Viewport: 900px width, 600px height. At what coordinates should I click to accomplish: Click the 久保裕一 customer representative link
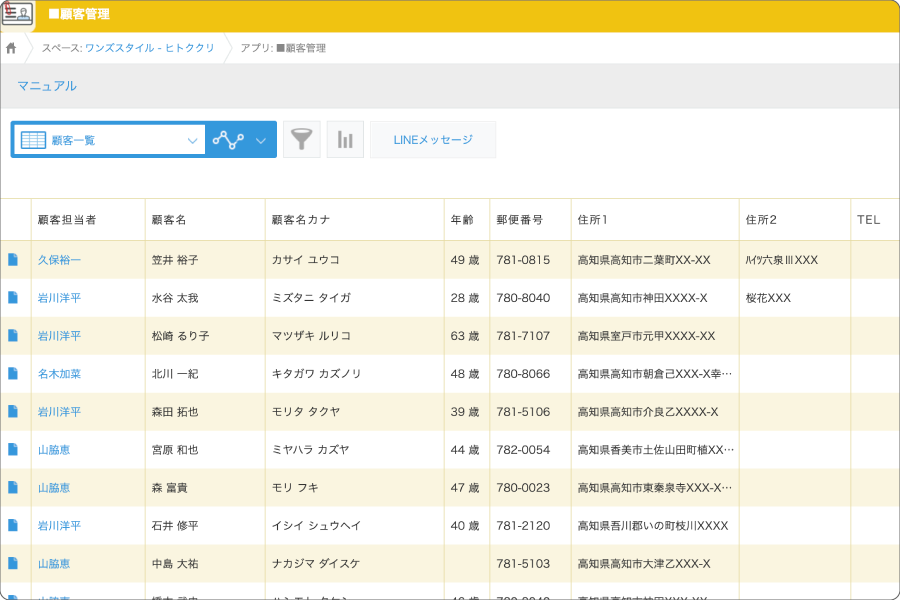(x=59, y=260)
